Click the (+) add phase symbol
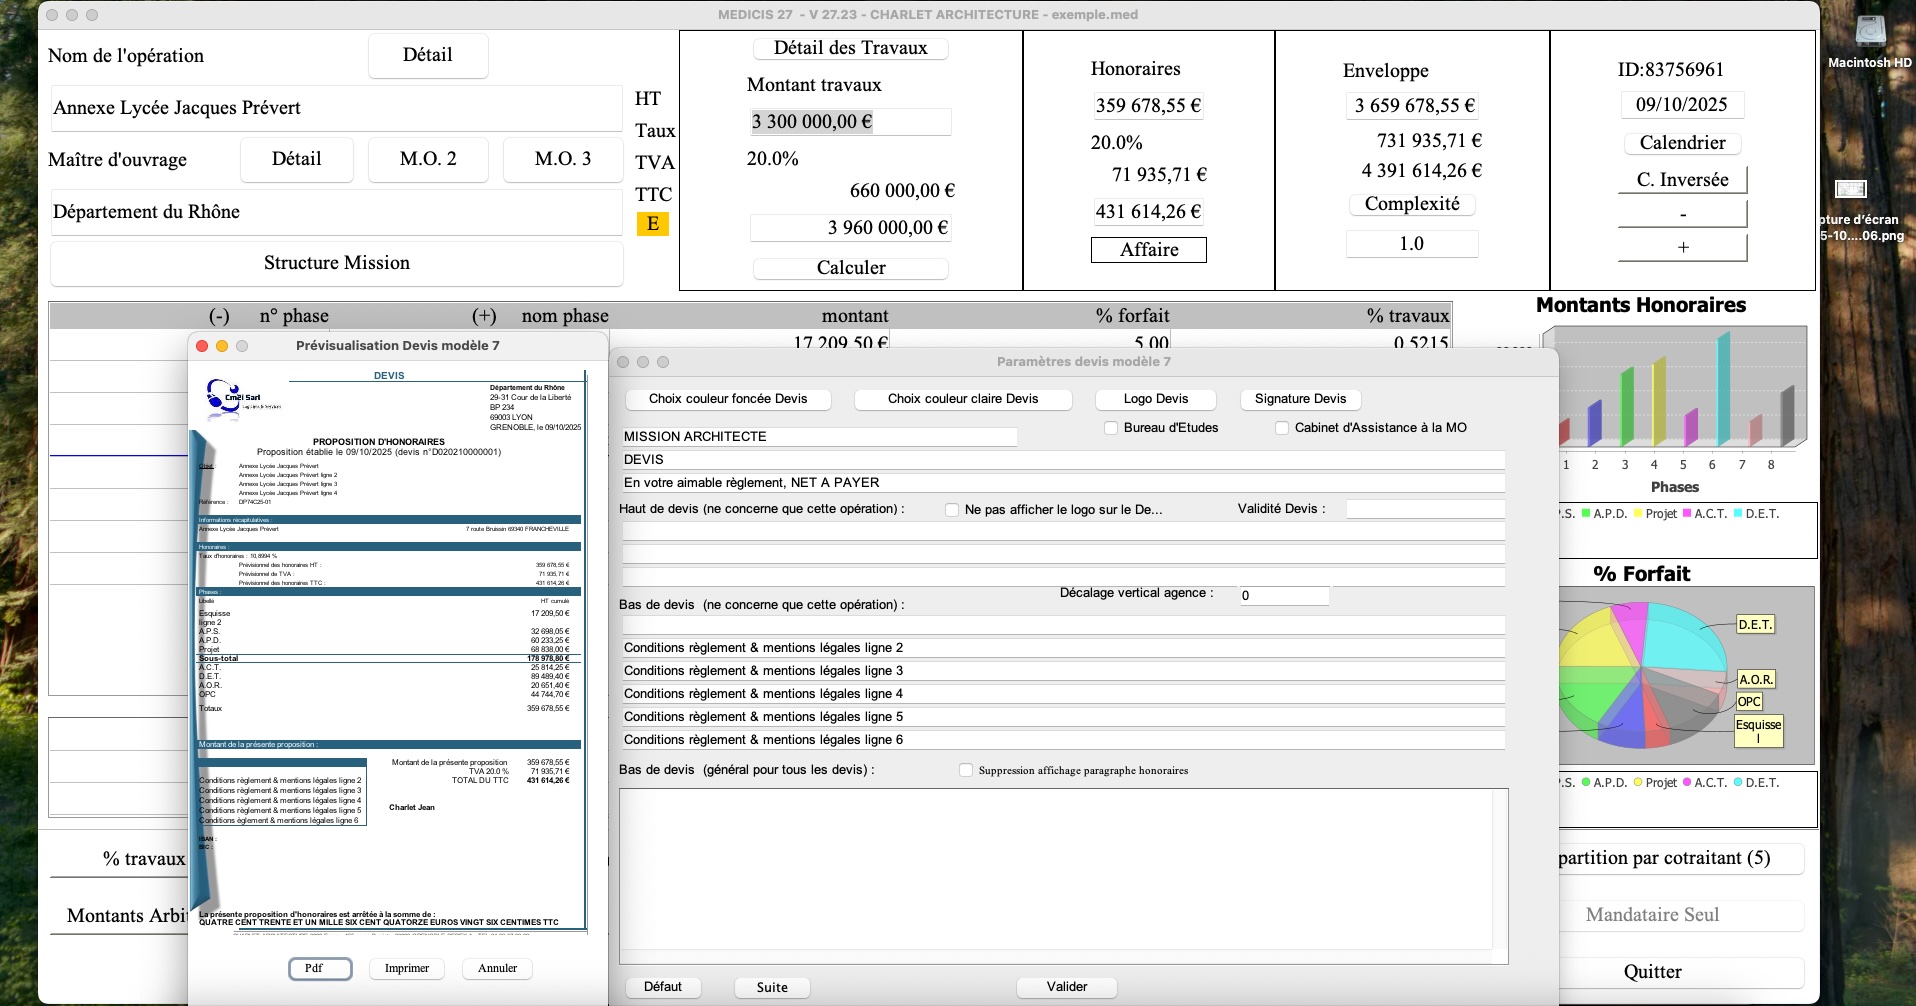 pos(484,316)
